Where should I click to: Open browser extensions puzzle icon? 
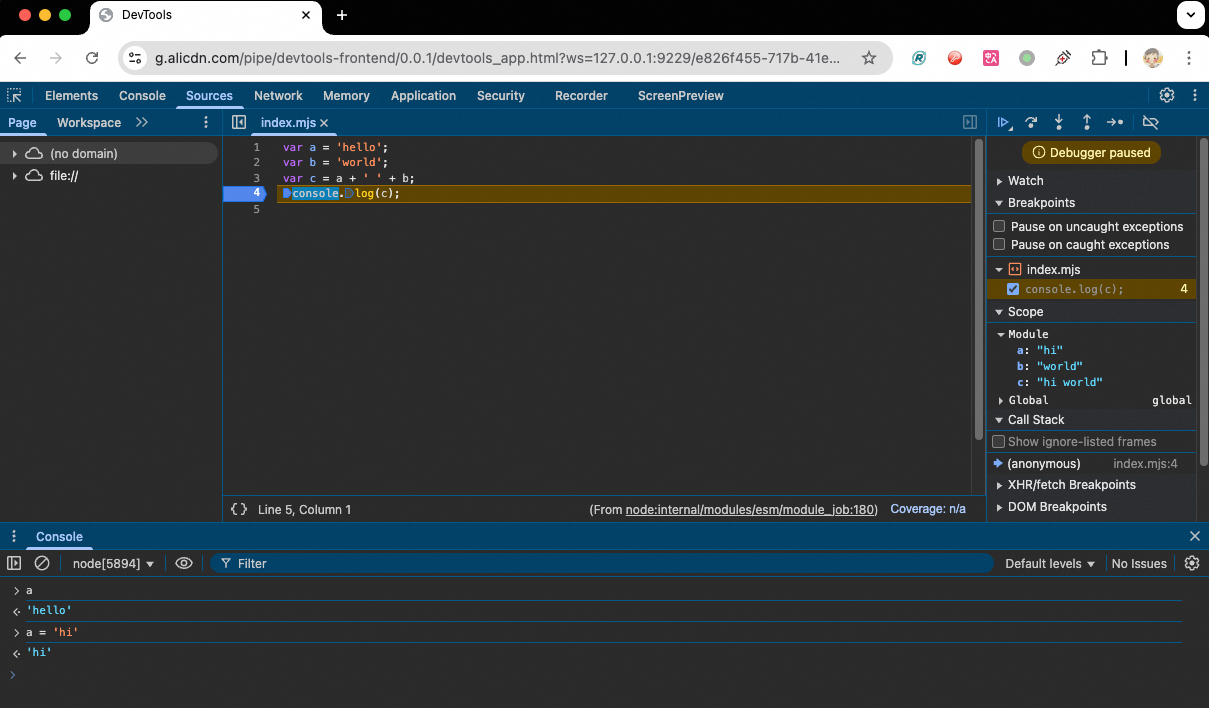[x=1099, y=58]
